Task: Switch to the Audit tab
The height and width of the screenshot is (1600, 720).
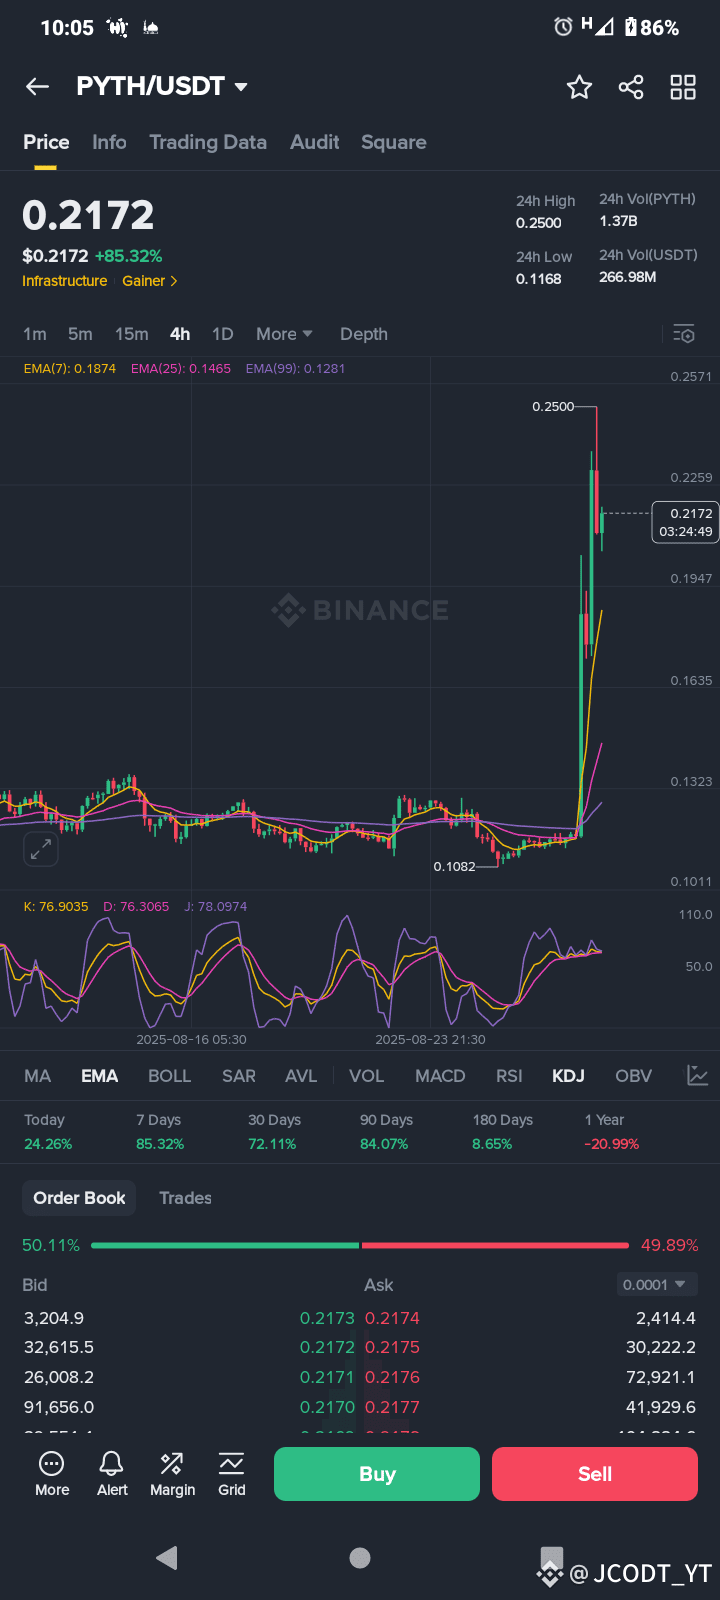Action: [x=314, y=142]
